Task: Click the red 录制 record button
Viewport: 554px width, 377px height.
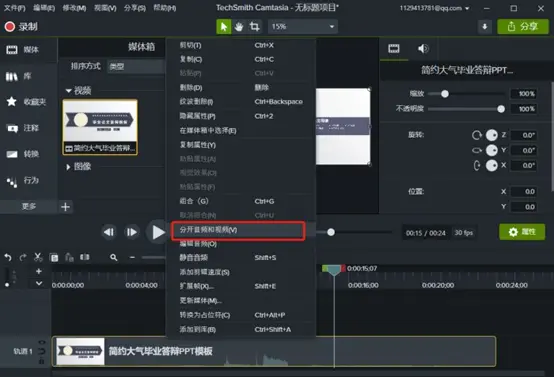Action: point(21,27)
